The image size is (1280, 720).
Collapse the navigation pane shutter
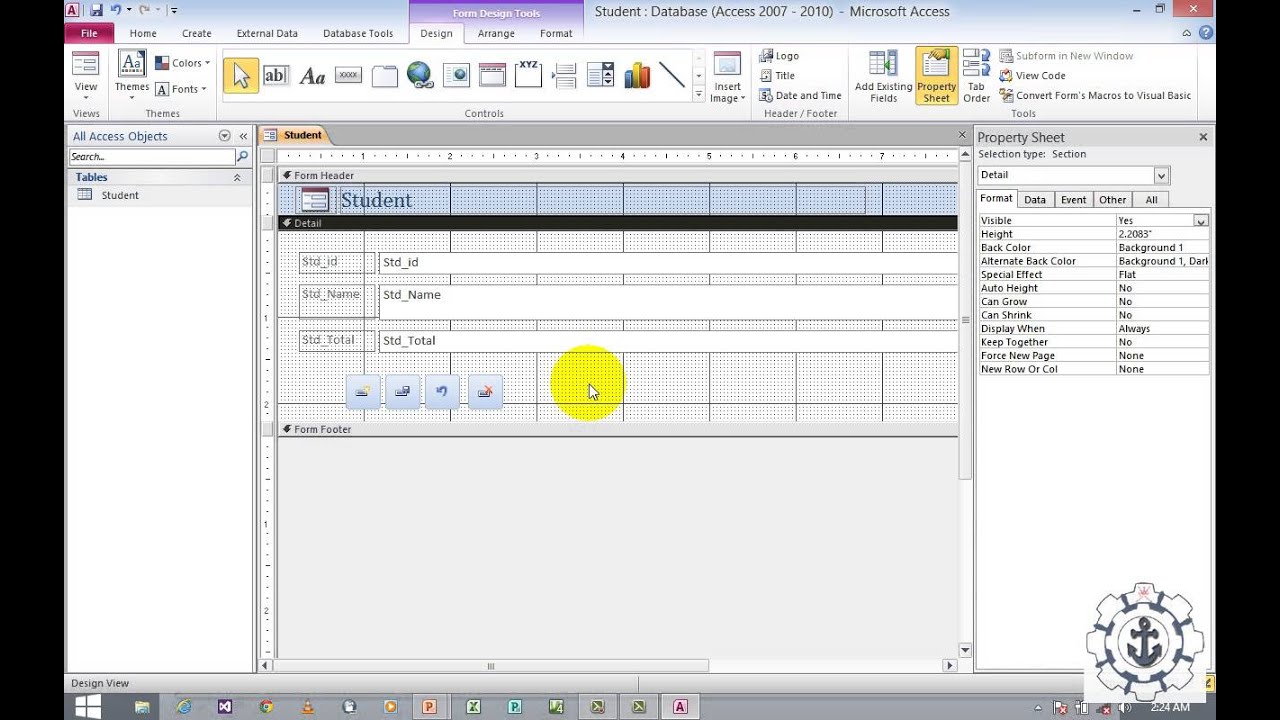[x=243, y=136]
